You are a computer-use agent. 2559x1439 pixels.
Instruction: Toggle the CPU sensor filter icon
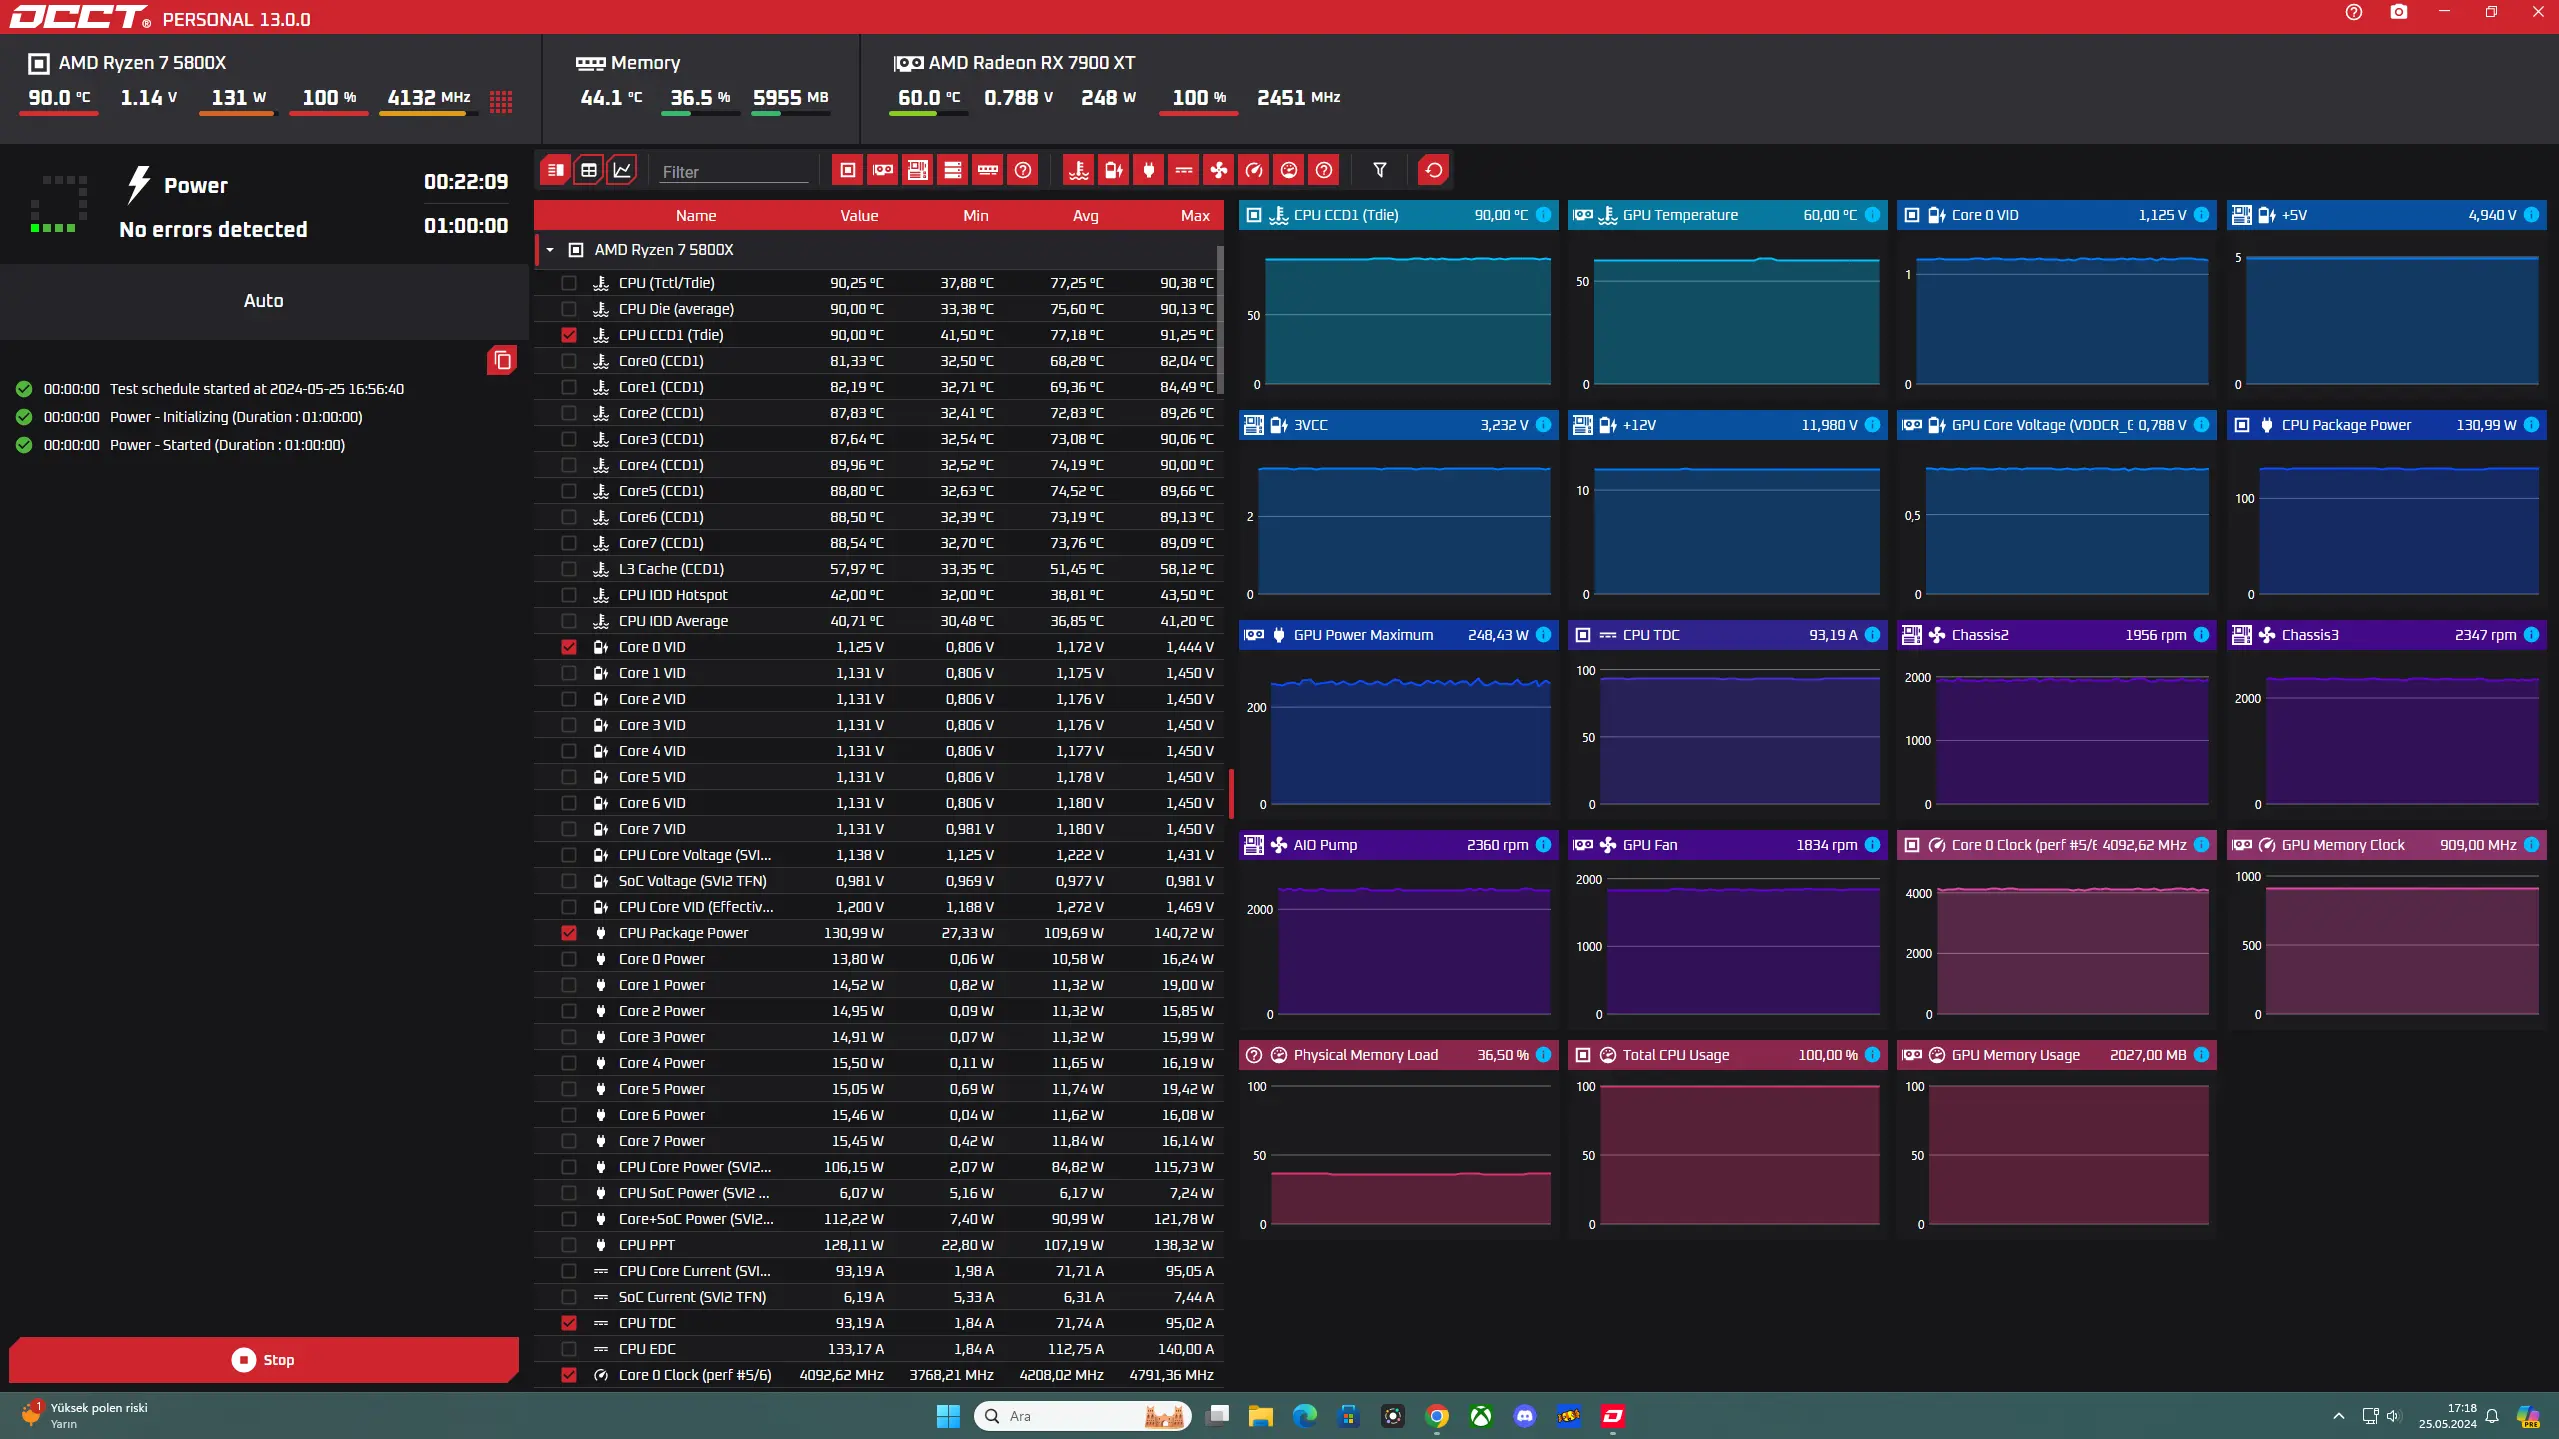(x=847, y=170)
